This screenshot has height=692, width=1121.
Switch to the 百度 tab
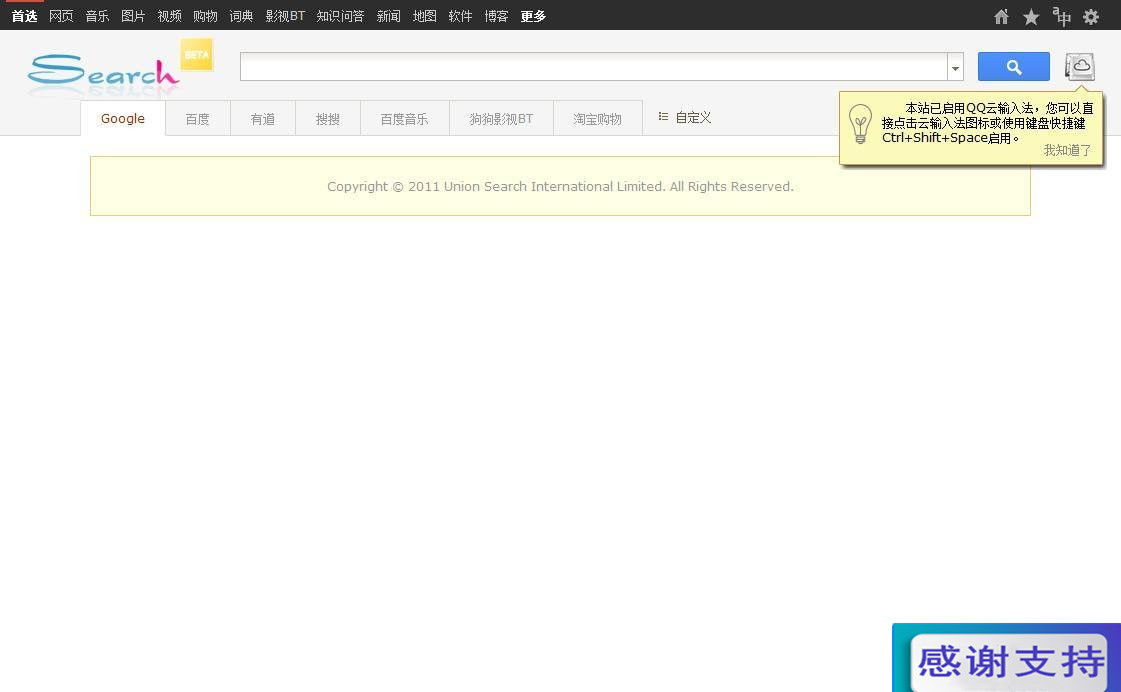[197, 119]
